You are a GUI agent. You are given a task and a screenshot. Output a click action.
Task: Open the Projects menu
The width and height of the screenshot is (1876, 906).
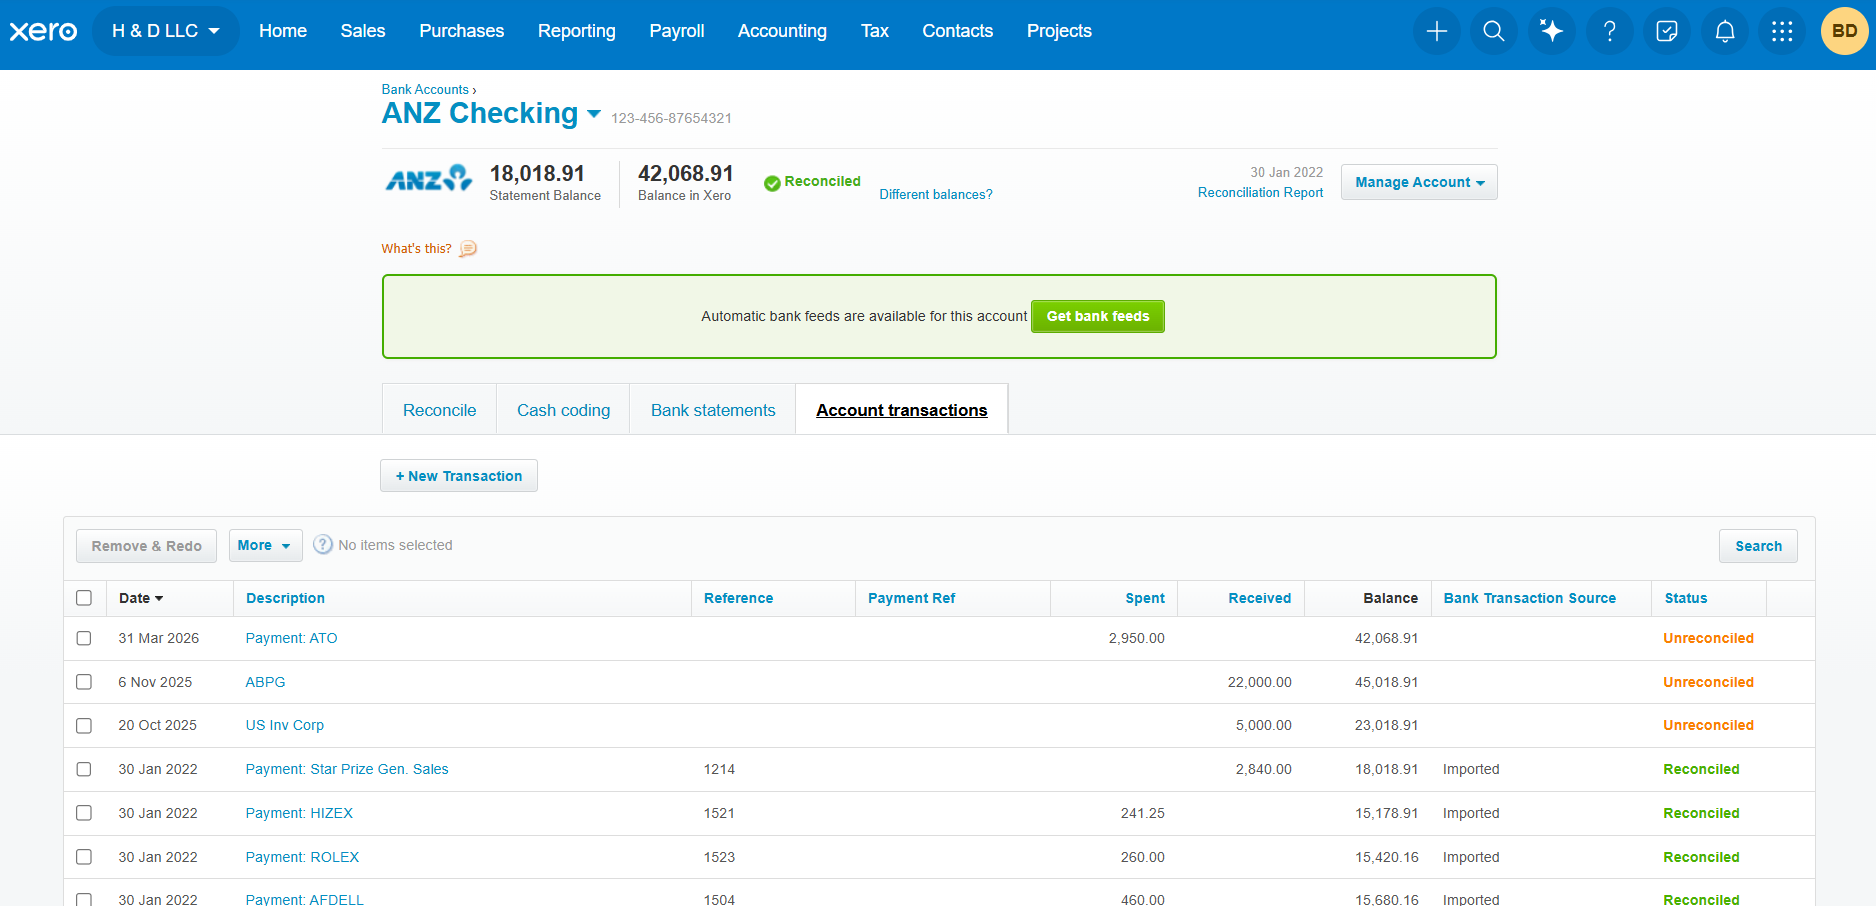tap(1059, 31)
